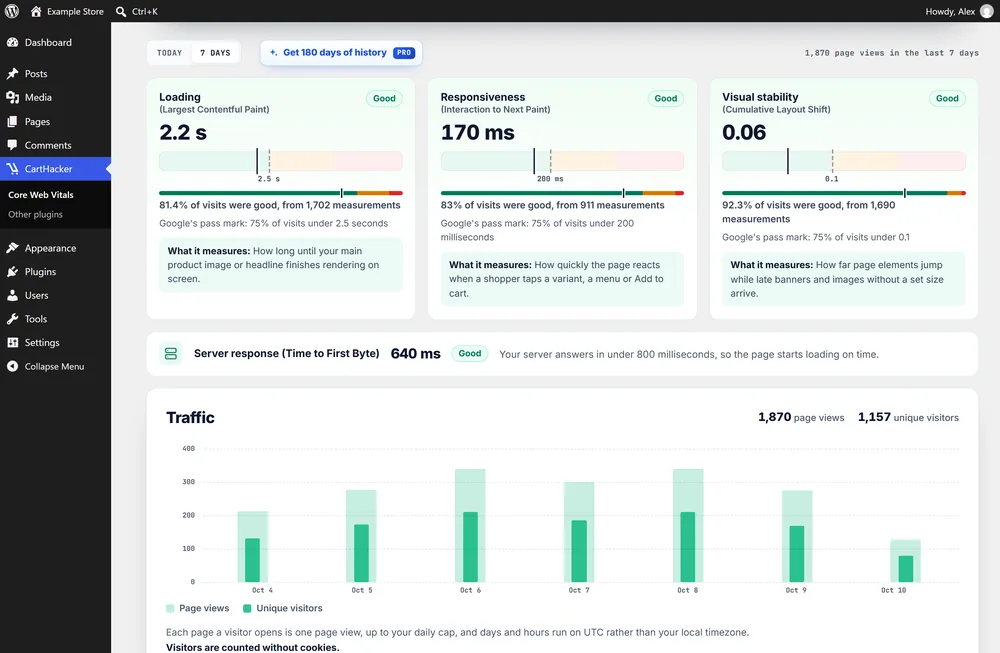
Task: Click the Loading threshold gauge
Action: click(x=281, y=161)
